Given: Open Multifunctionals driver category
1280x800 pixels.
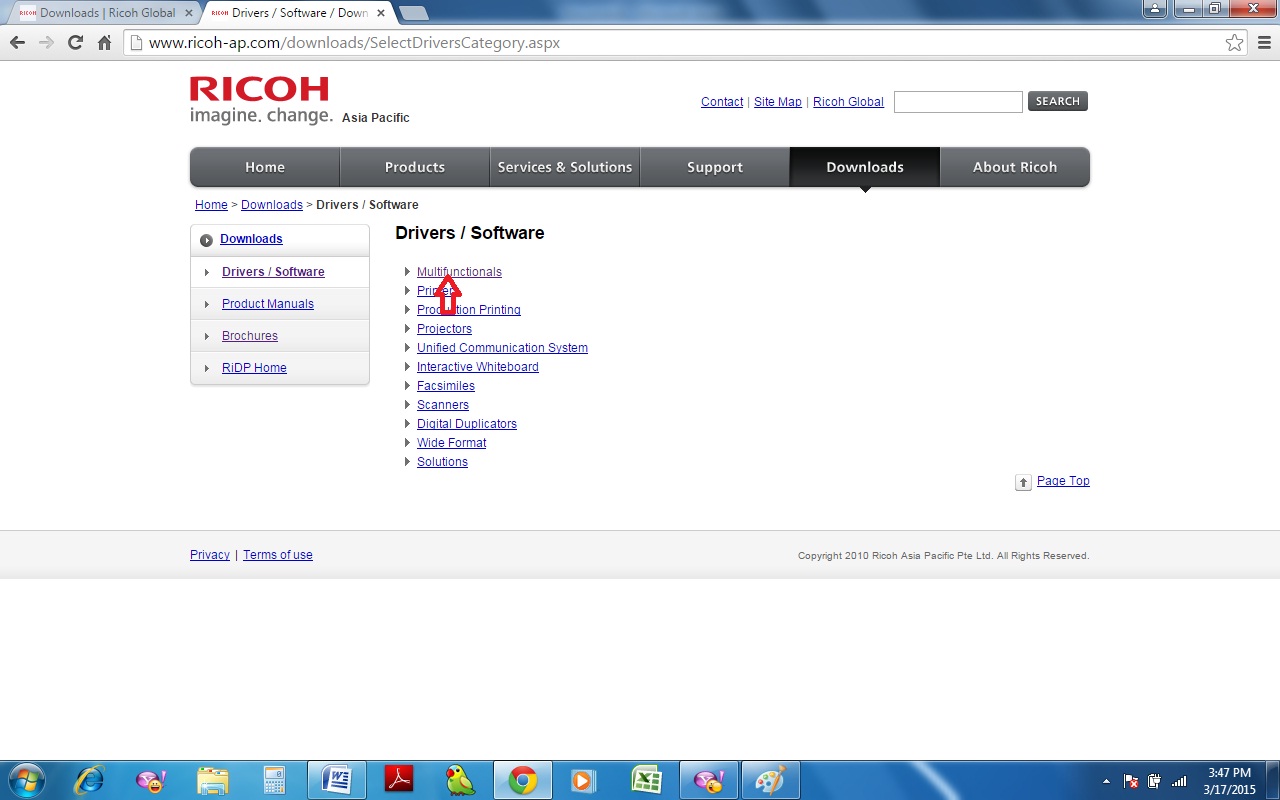Looking at the screenshot, I should (x=459, y=272).
